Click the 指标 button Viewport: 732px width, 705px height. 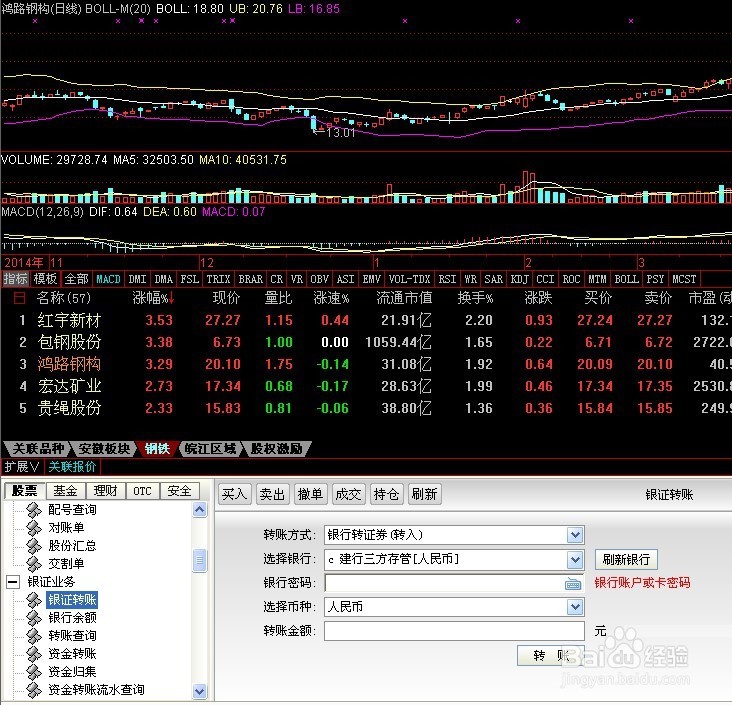click(15, 279)
